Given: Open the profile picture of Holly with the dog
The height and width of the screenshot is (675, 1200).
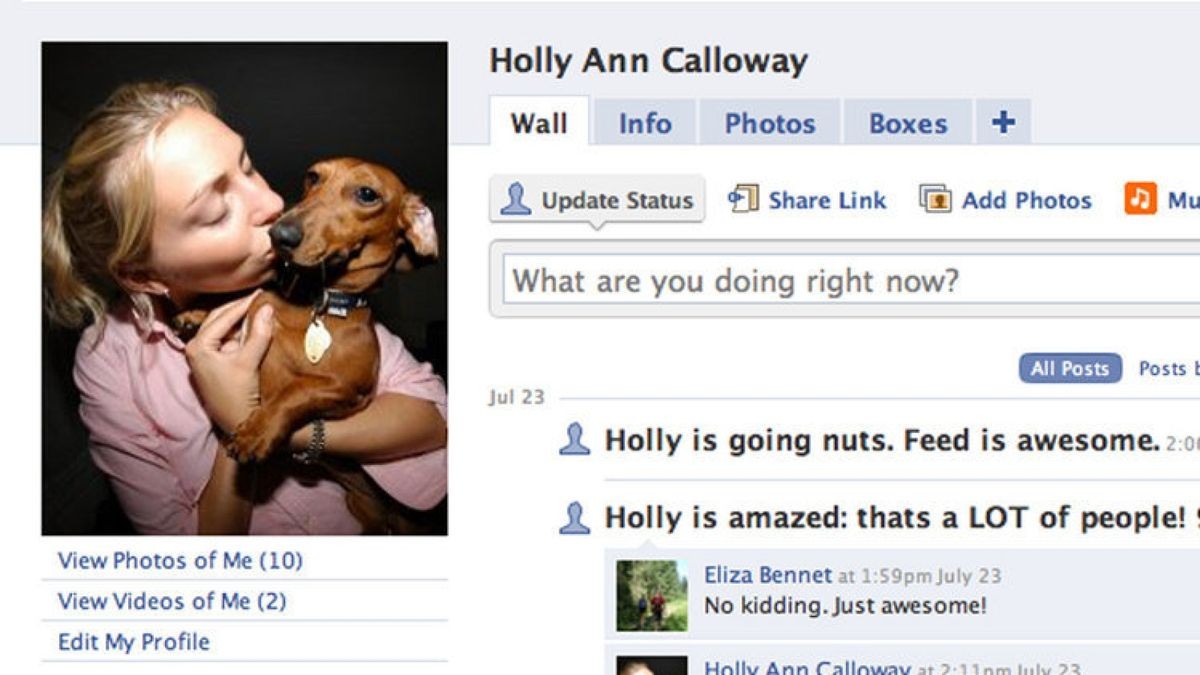Looking at the screenshot, I should (x=244, y=288).
